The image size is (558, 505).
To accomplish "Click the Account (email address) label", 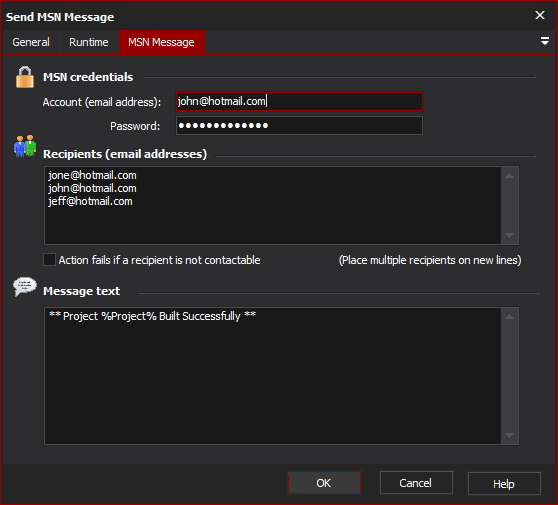I will 102,102.
